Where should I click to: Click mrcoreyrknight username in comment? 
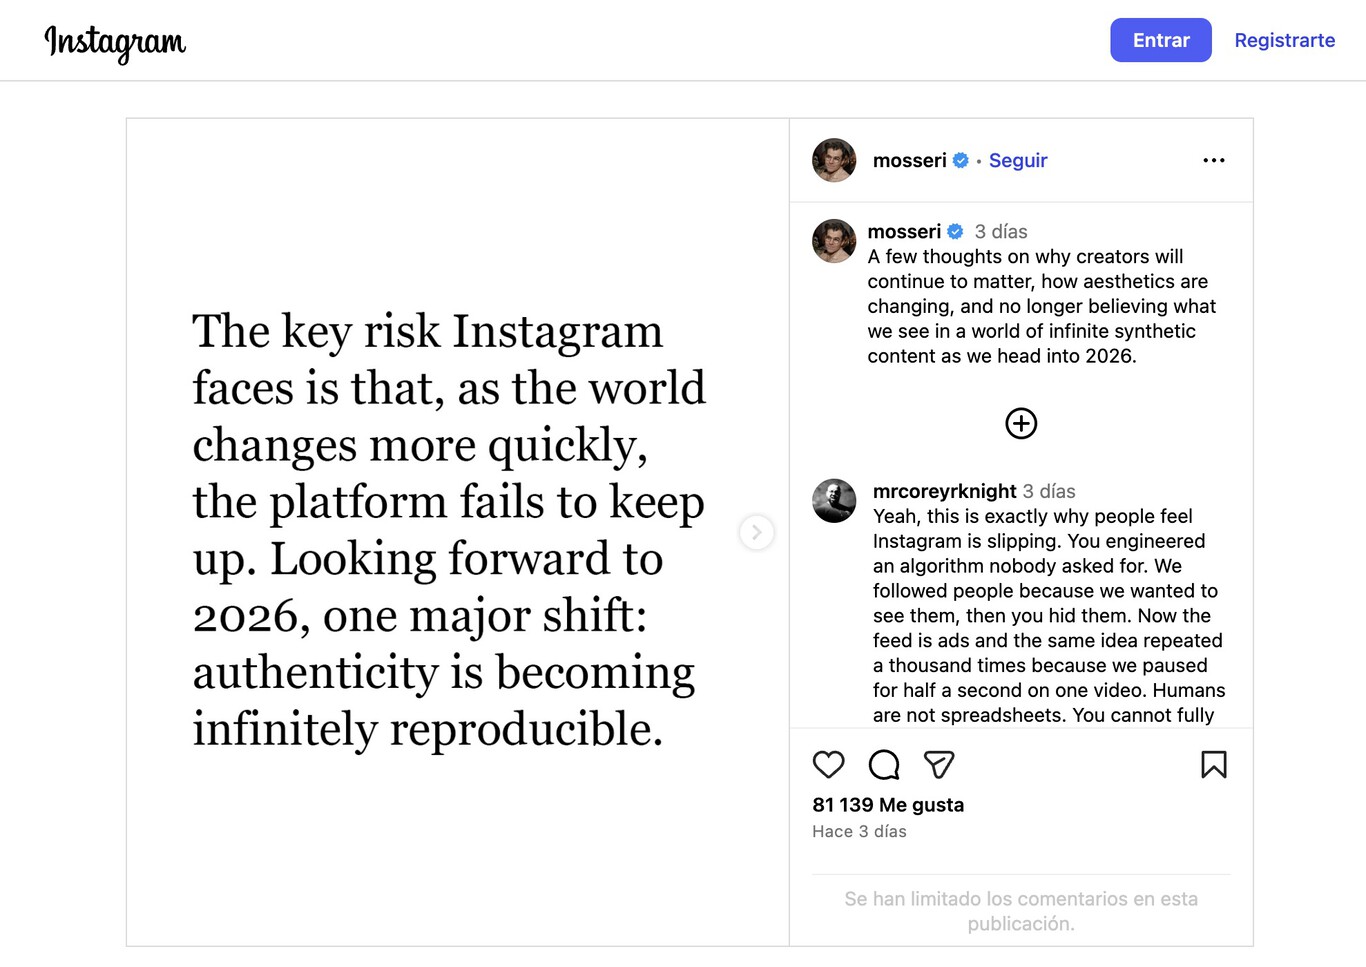pos(944,491)
